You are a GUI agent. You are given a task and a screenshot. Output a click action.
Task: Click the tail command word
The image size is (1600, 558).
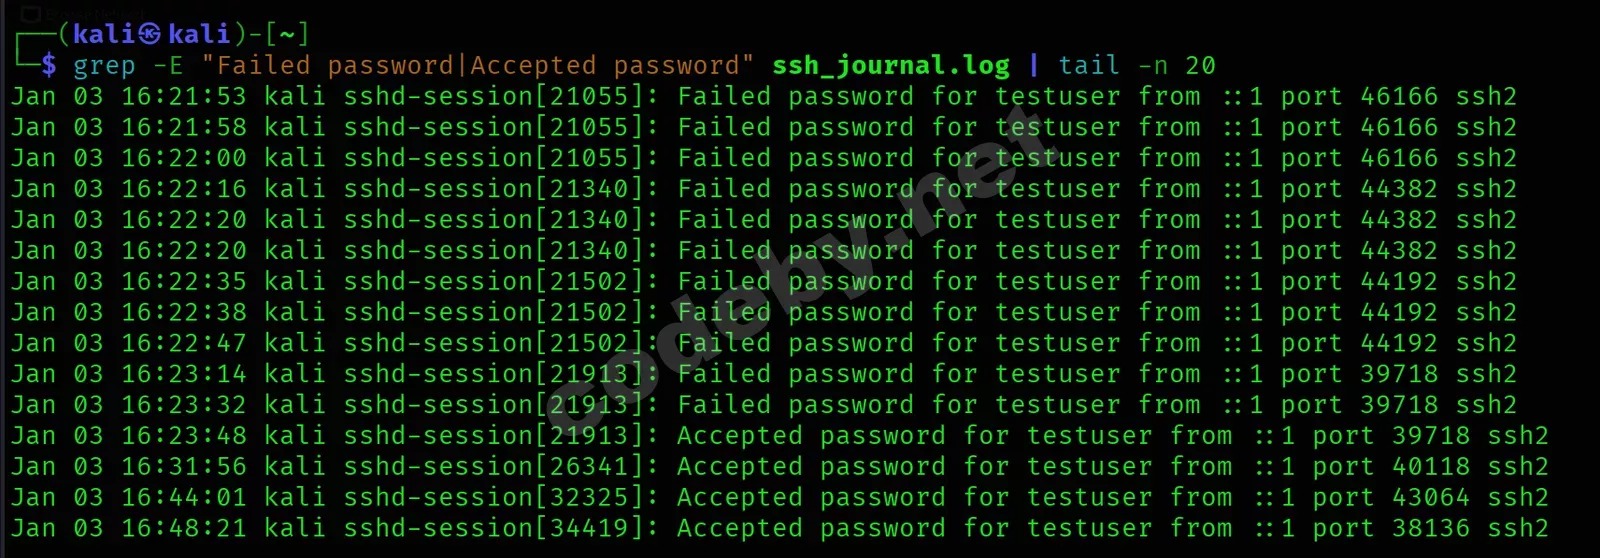[1089, 66]
